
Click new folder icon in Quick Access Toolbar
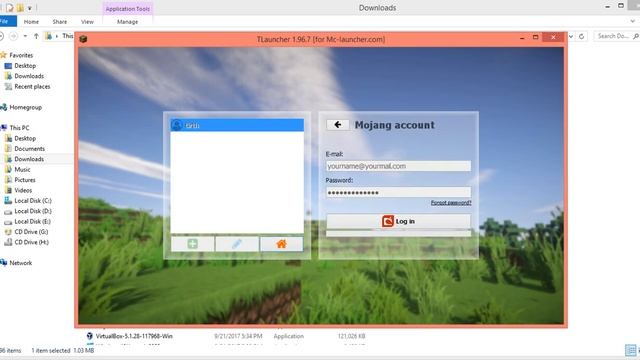pyautogui.click(x=20, y=8)
